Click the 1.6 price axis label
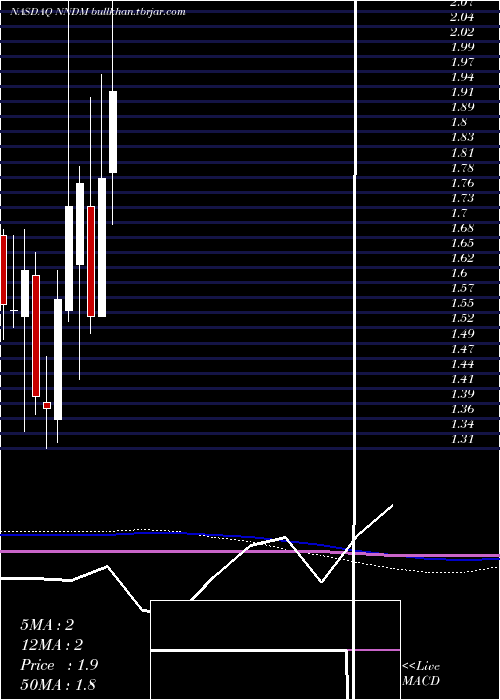 coord(459,273)
